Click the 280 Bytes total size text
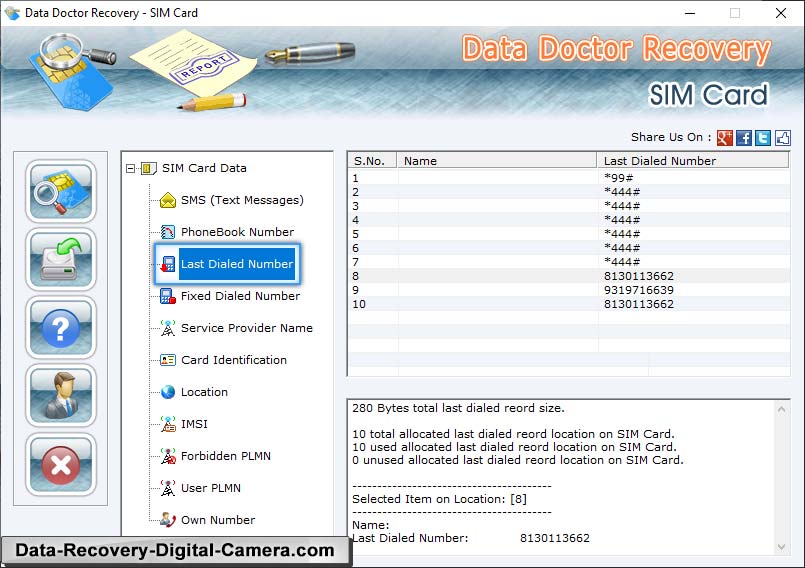Screen dimensions: 805x568 tap(458, 408)
